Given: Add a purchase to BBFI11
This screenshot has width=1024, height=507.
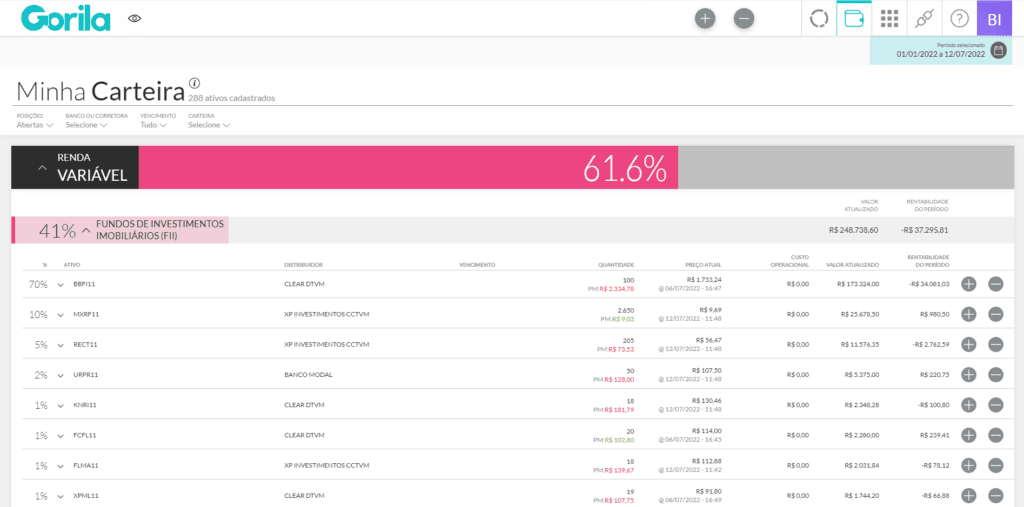Looking at the screenshot, I should [x=968, y=284].
